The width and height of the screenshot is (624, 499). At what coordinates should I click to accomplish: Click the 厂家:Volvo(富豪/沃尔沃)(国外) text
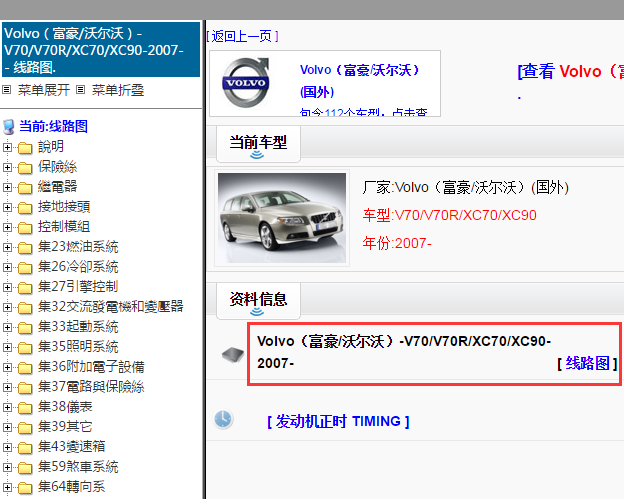pyautogui.click(x=466, y=187)
